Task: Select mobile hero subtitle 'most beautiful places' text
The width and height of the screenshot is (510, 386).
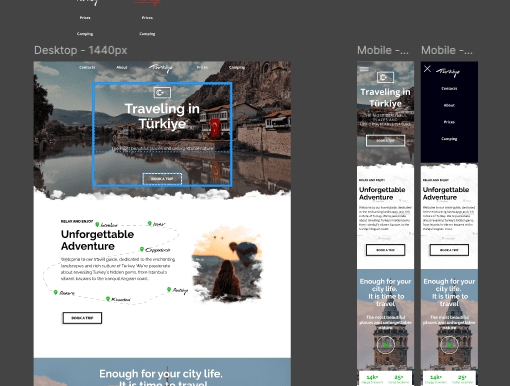Action: [x=386, y=119]
